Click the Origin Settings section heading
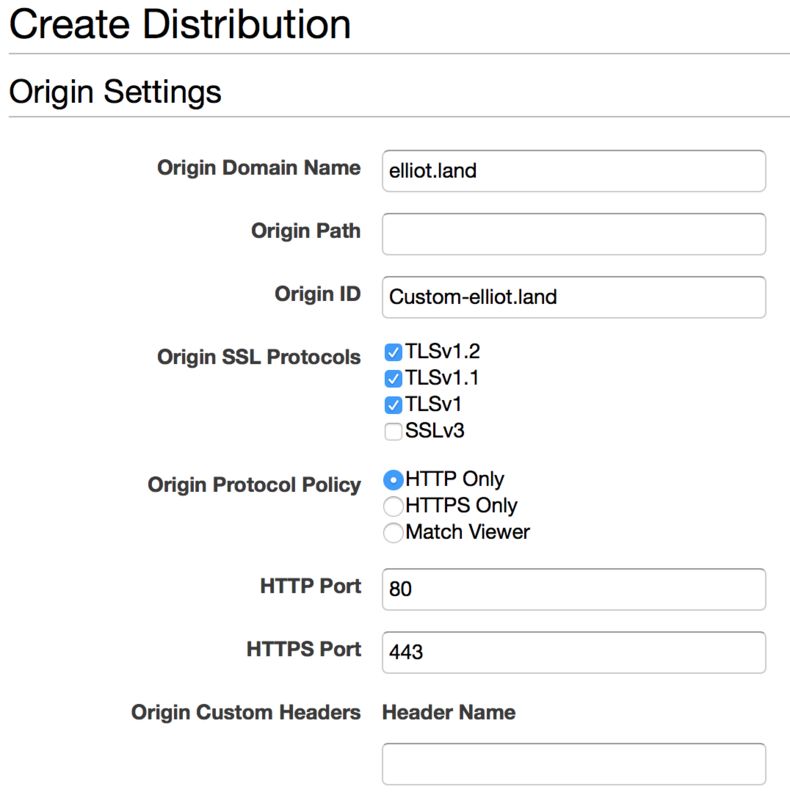 [x=115, y=93]
